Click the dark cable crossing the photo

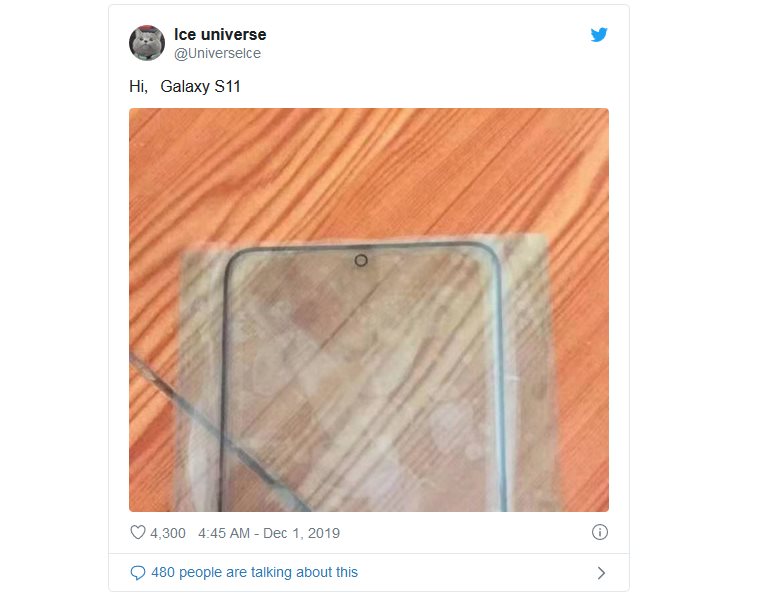pyautogui.click(x=218, y=431)
